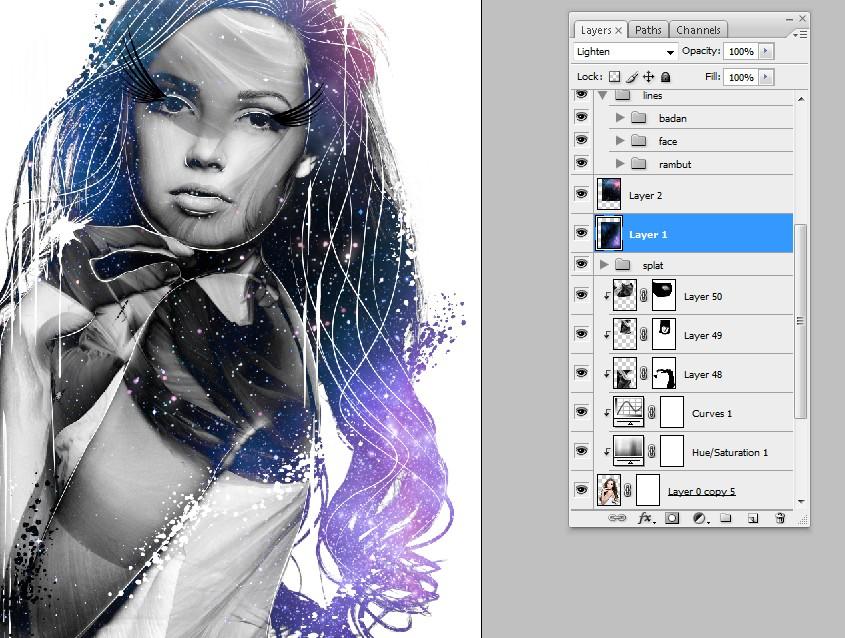Click the rambut group folder icon
Viewport: 845px width, 638px height.
pos(639,163)
